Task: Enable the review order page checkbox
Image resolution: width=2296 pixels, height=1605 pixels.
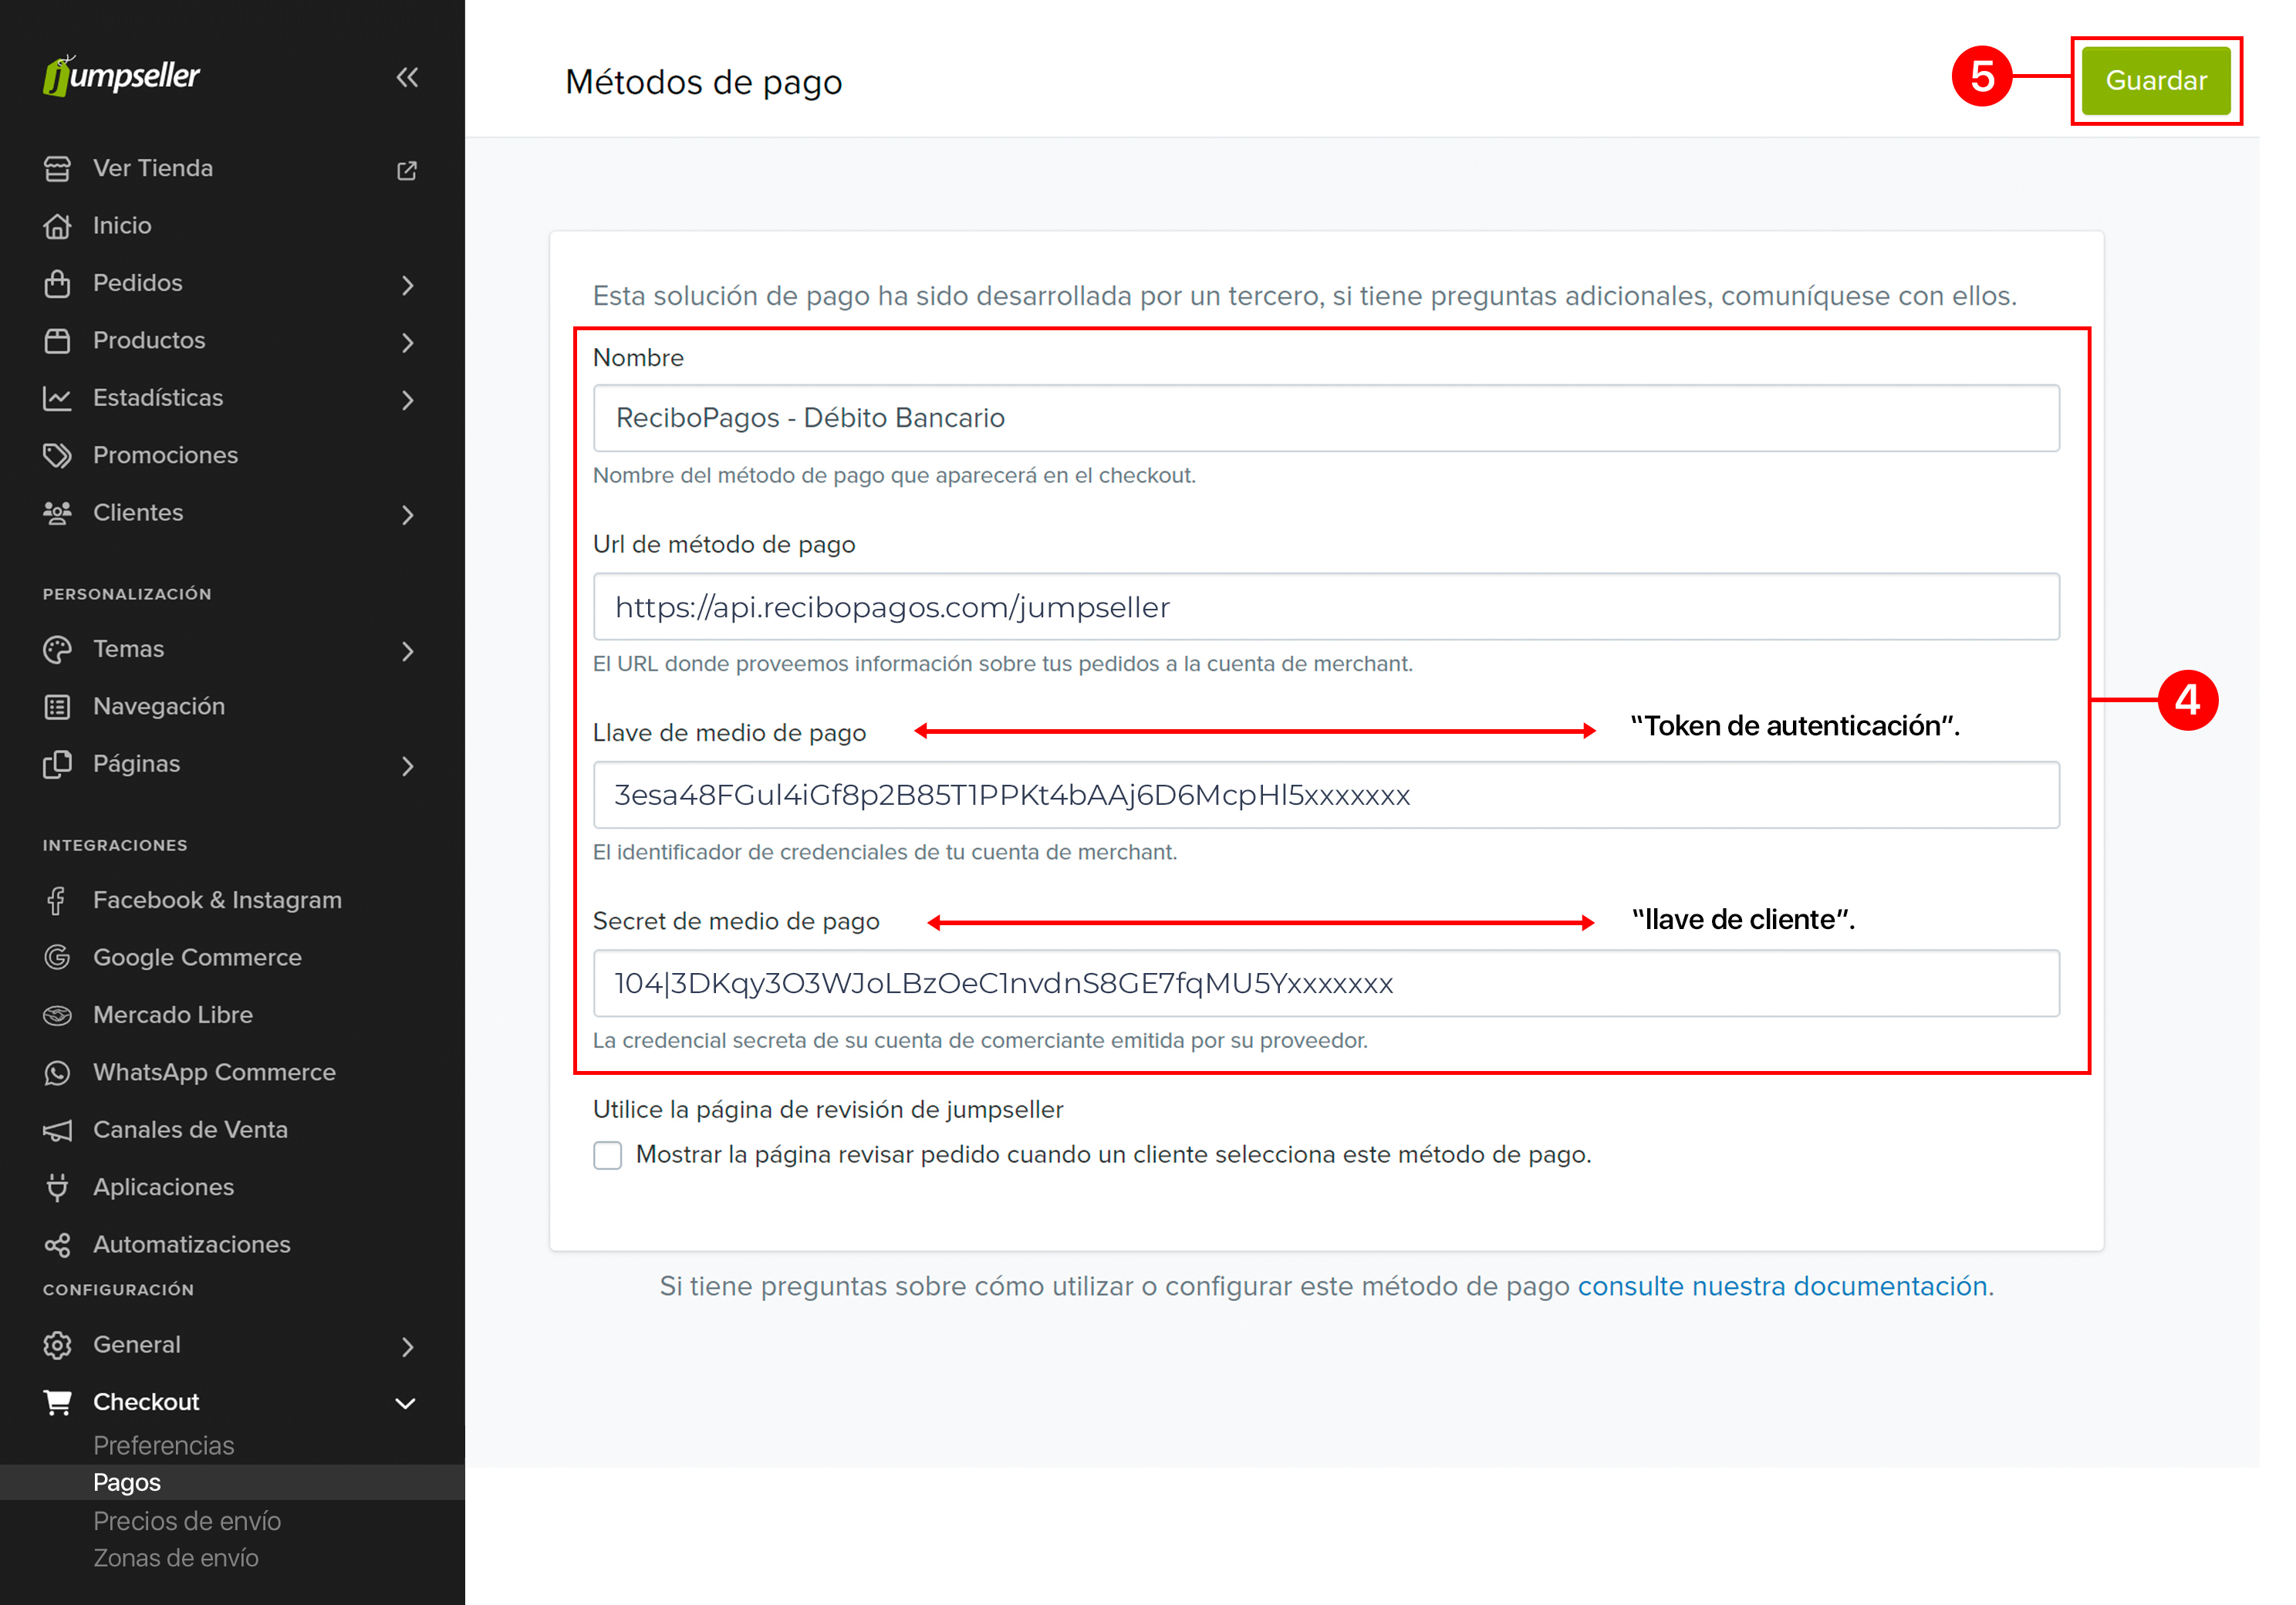Action: 607,1155
